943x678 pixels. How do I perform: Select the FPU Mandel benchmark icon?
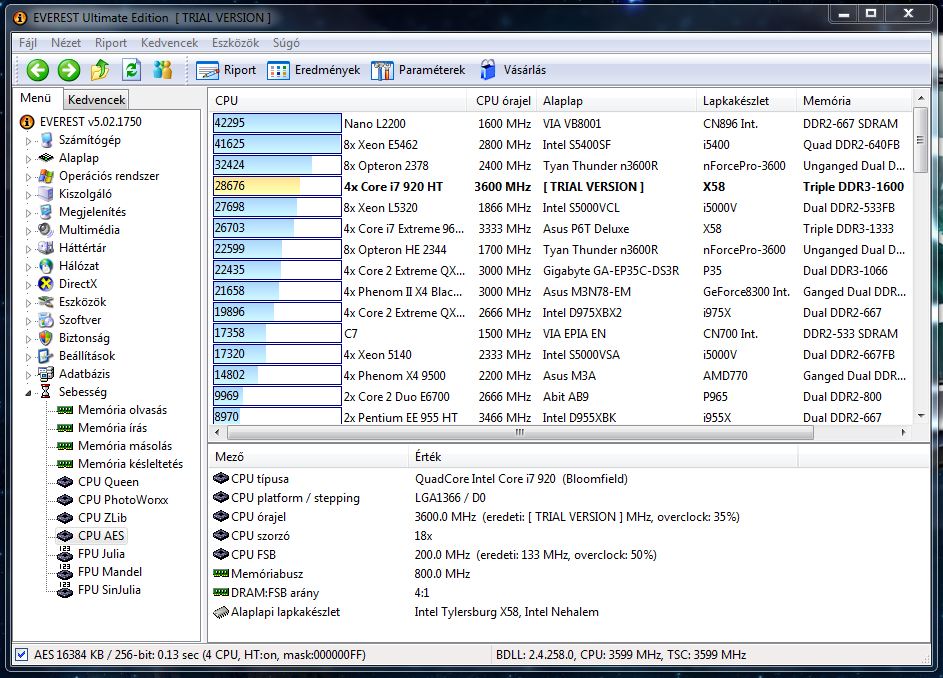coord(64,572)
